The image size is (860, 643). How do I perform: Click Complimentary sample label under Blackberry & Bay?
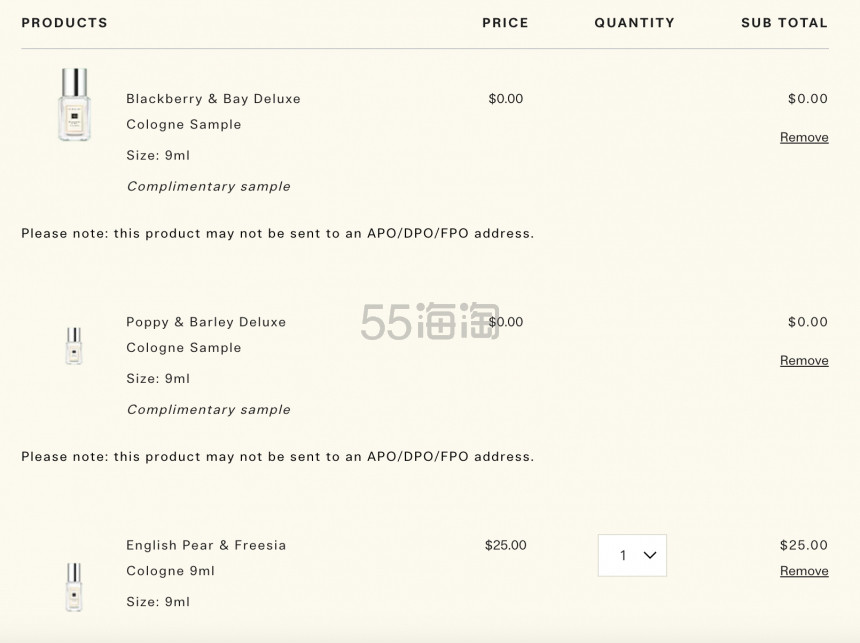(208, 186)
